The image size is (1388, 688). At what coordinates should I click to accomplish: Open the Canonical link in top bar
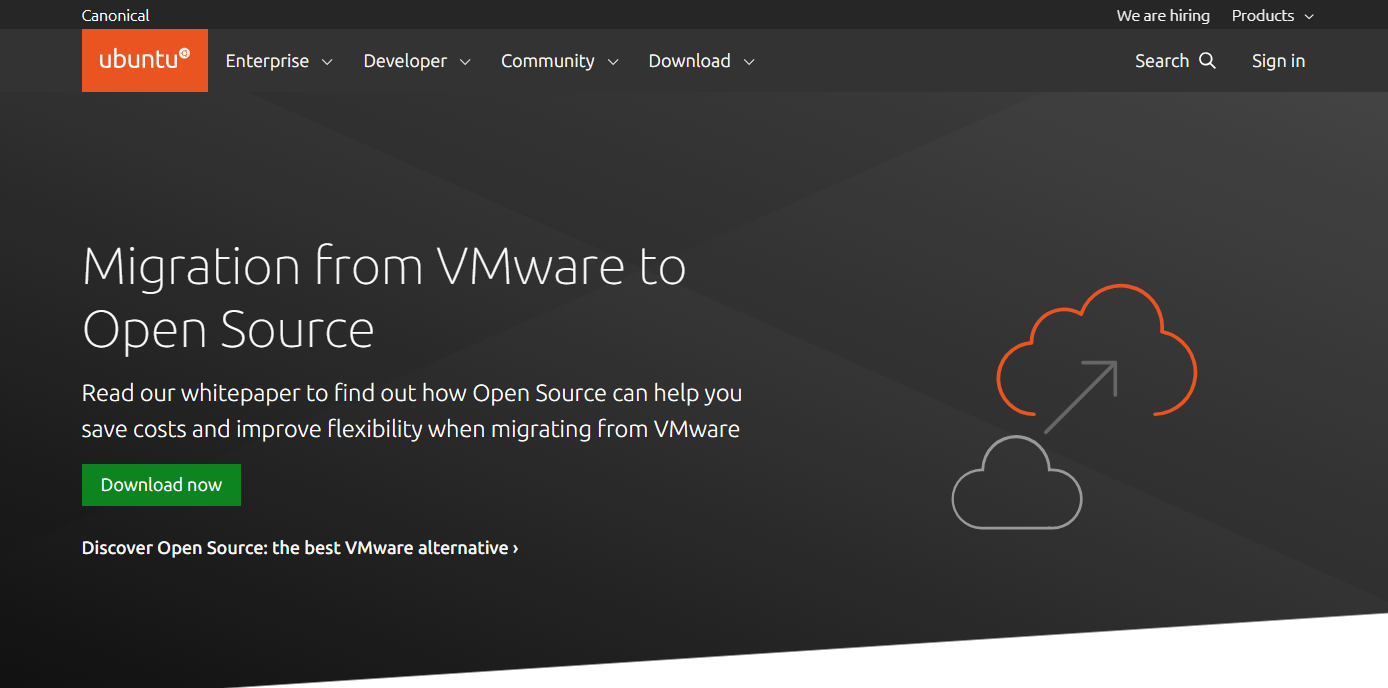[x=116, y=16]
